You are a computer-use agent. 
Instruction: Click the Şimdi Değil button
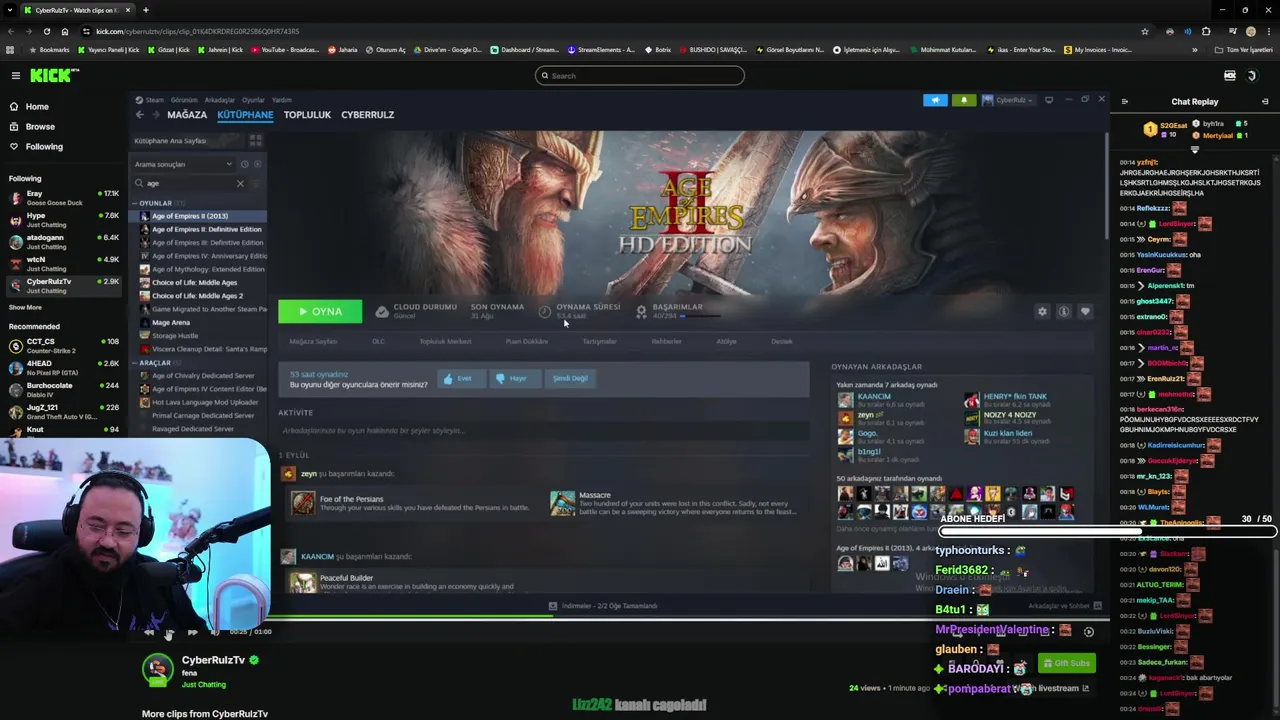(571, 378)
